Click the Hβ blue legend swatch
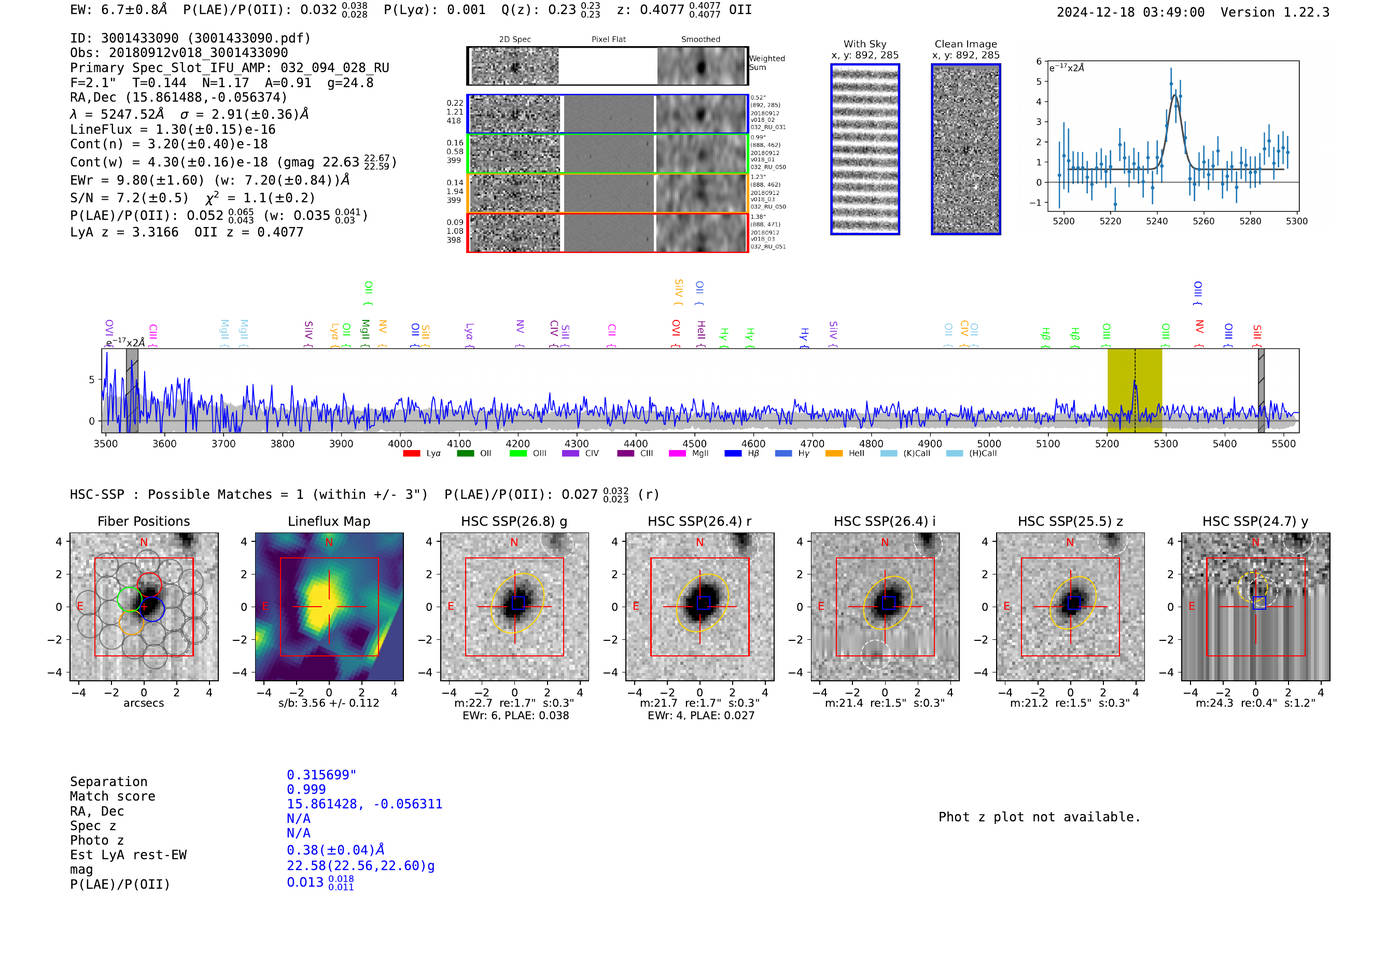The height and width of the screenshot is (953, 1400). [733, 454]
